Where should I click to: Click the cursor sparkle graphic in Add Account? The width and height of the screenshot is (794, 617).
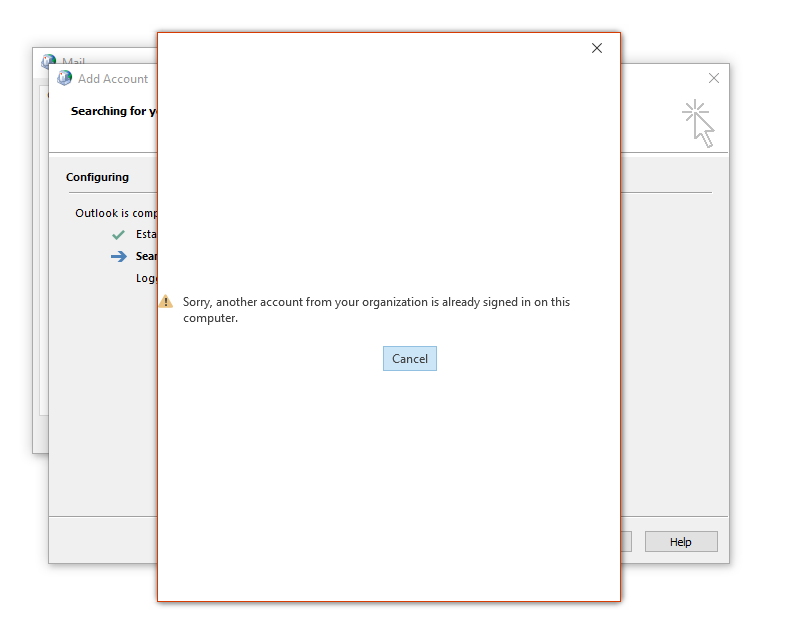click(699, 123)
